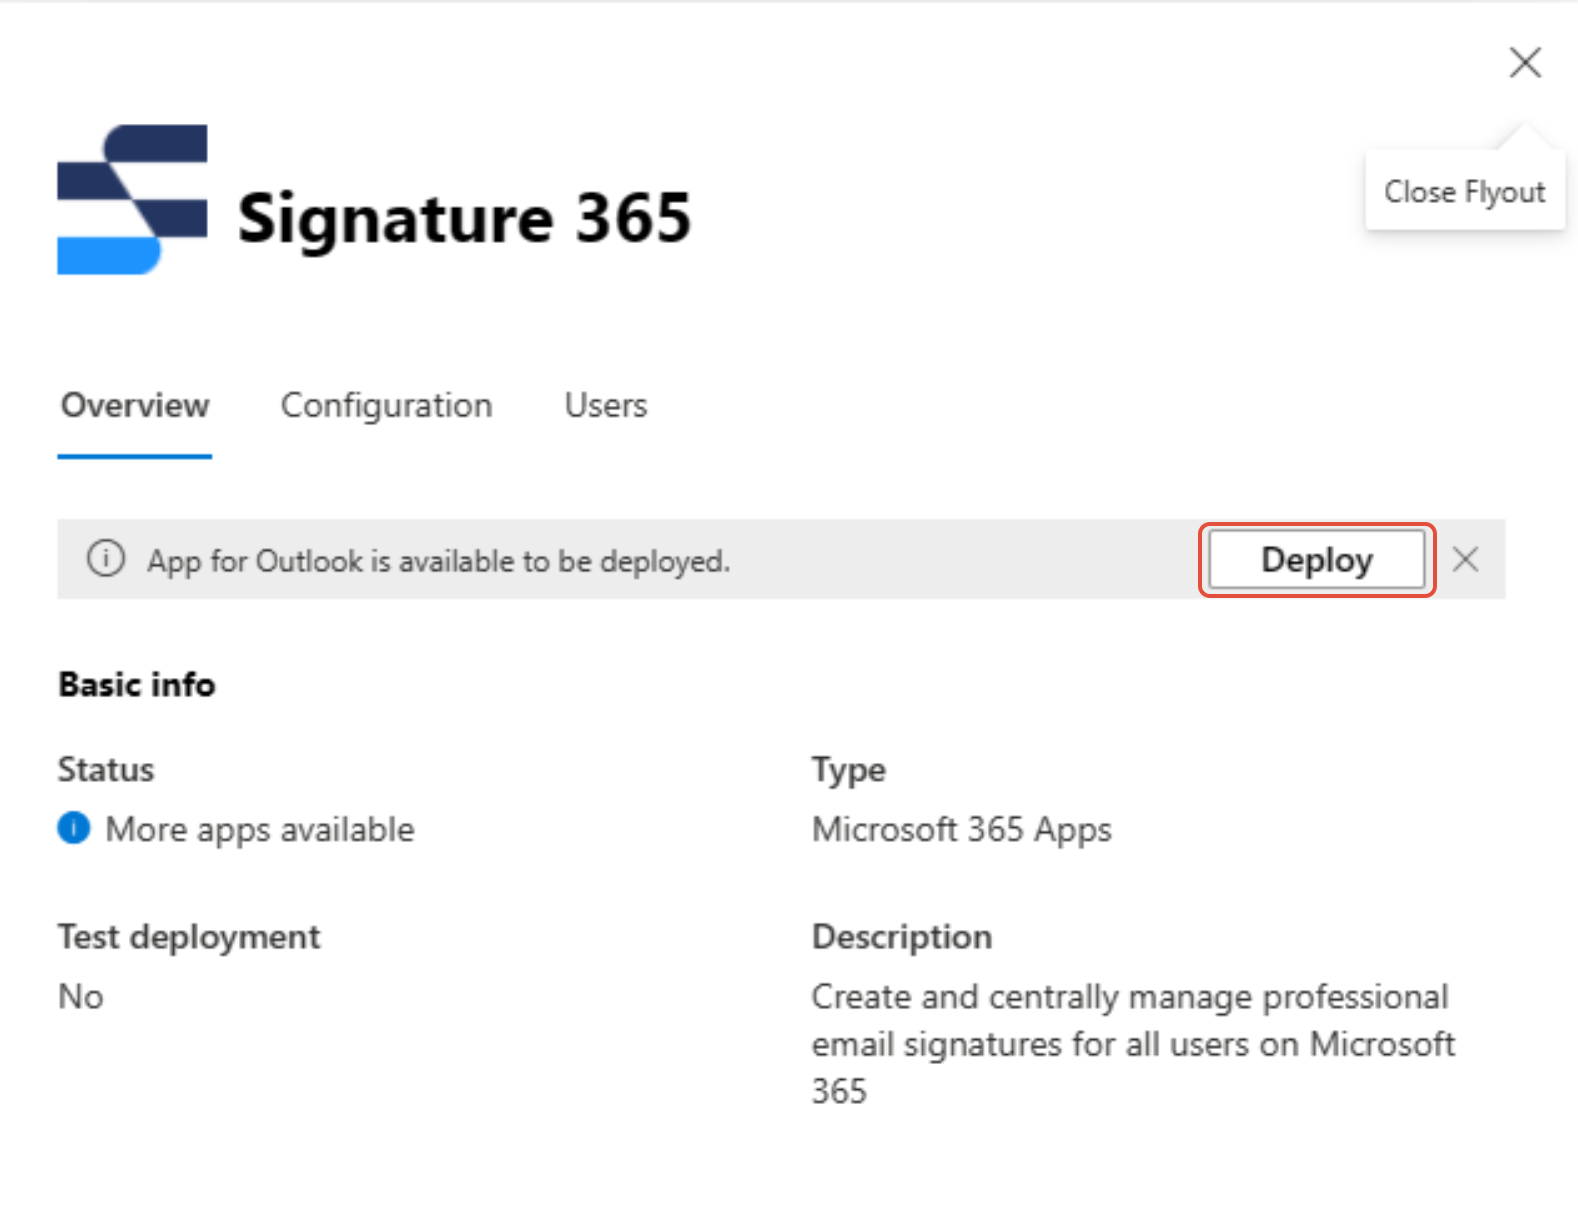Screen dimensions: 1578x1223
Task: Click the 'App for Outlook is available' message
Action: coord(439,561)
